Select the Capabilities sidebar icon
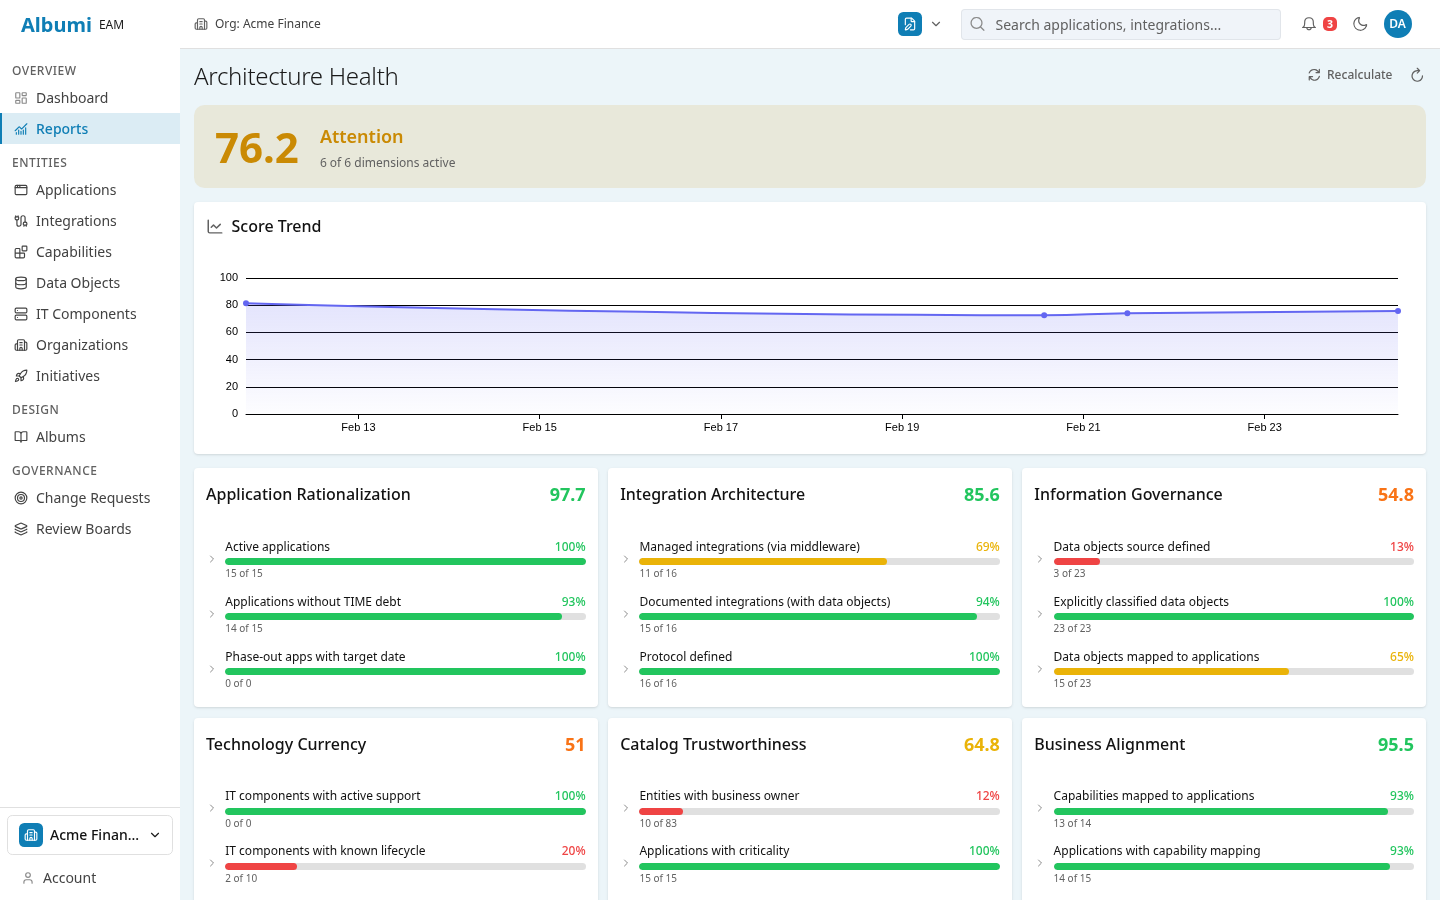 (x=20, y=251)
